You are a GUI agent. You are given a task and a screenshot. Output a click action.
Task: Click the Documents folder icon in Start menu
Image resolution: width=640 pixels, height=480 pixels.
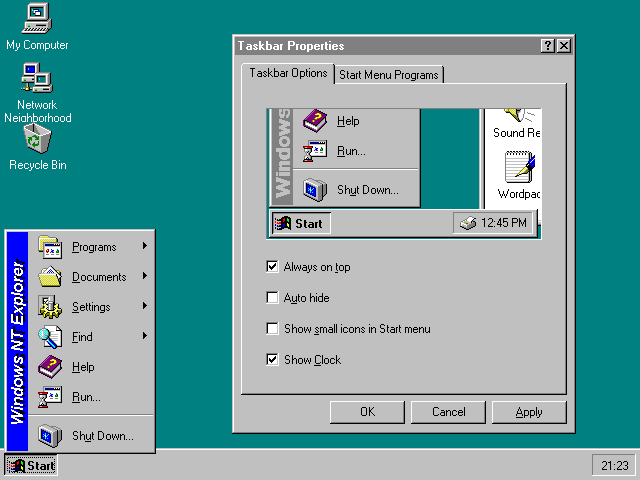click(x=50, y=277)
